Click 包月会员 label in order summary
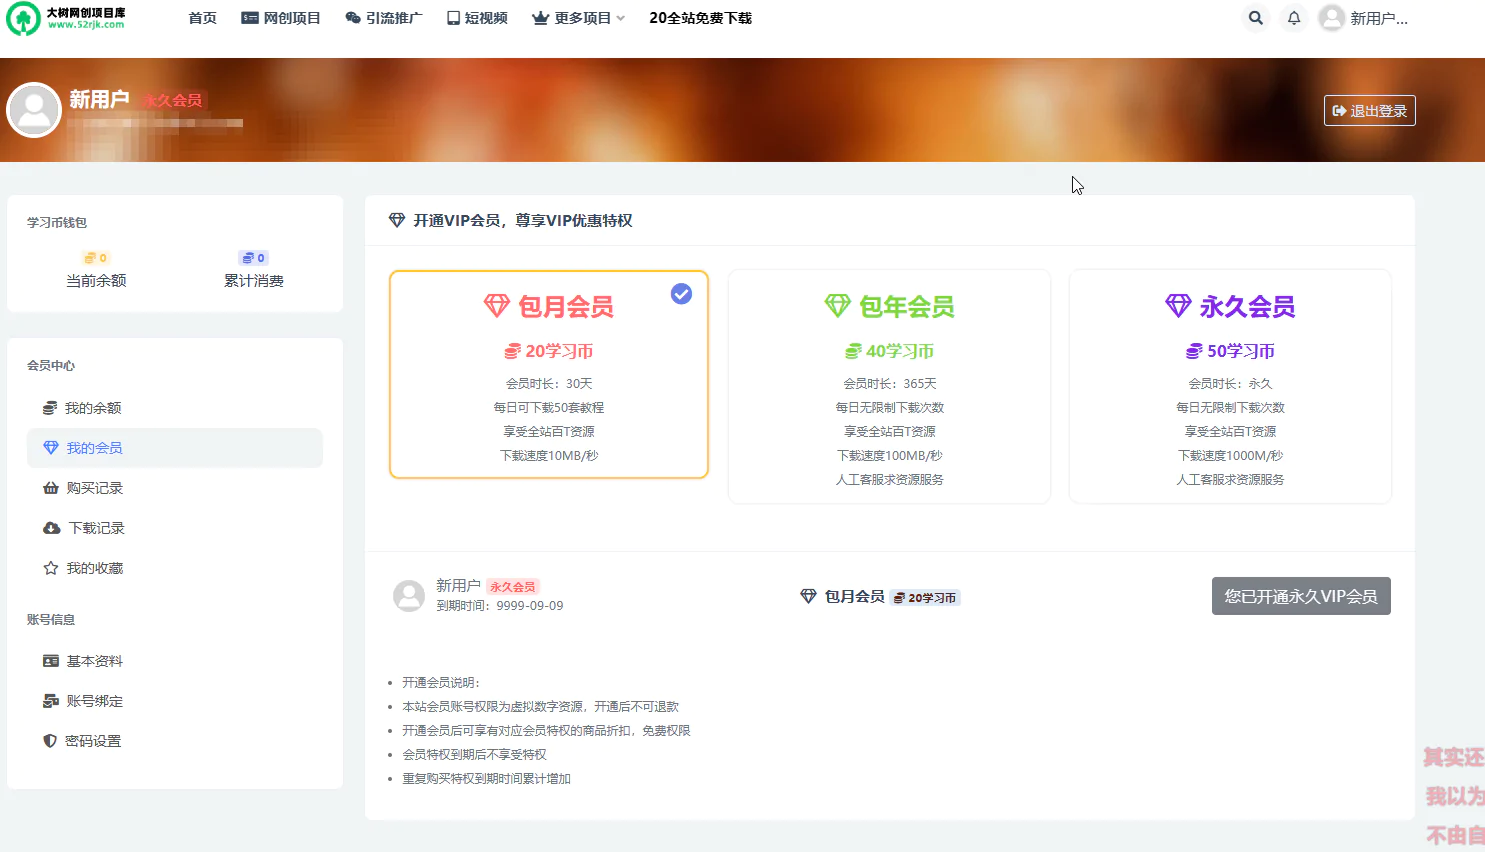 click(854, 596)
